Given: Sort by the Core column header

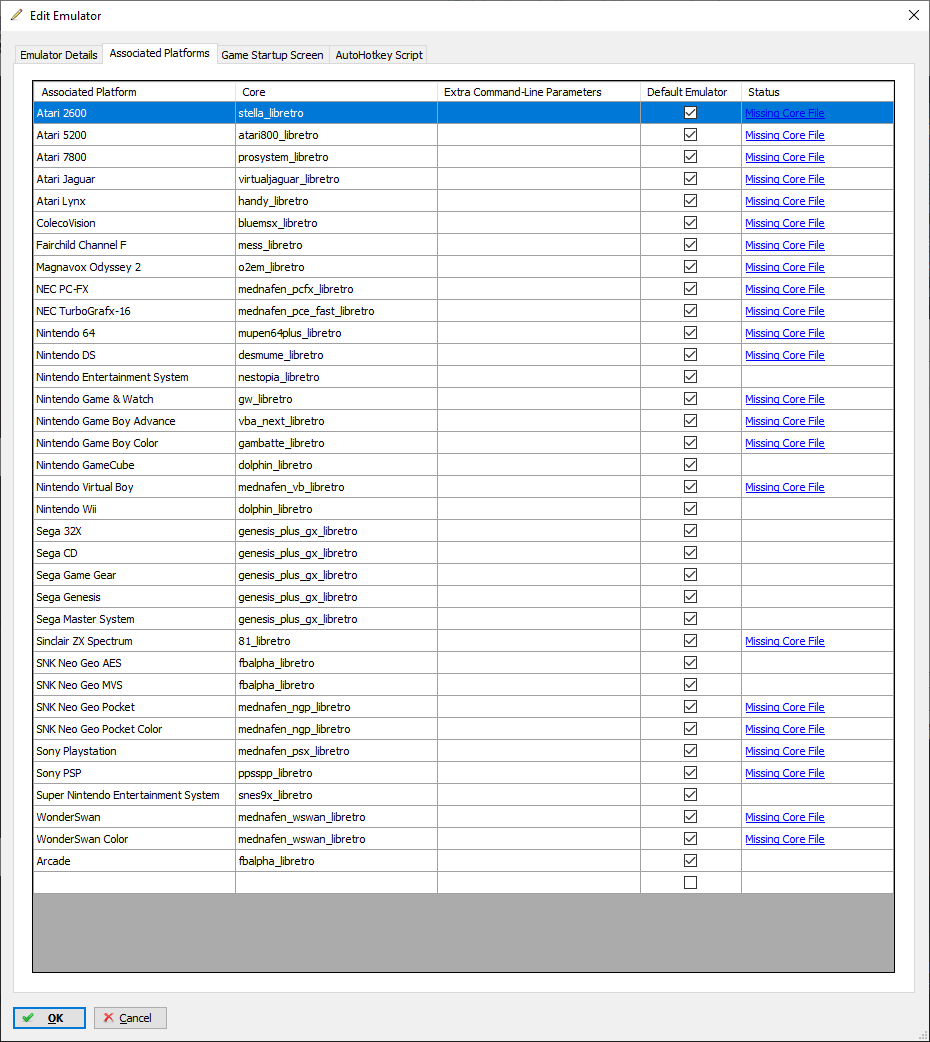Looking at the screenshot, I should (x=336, y=92).
